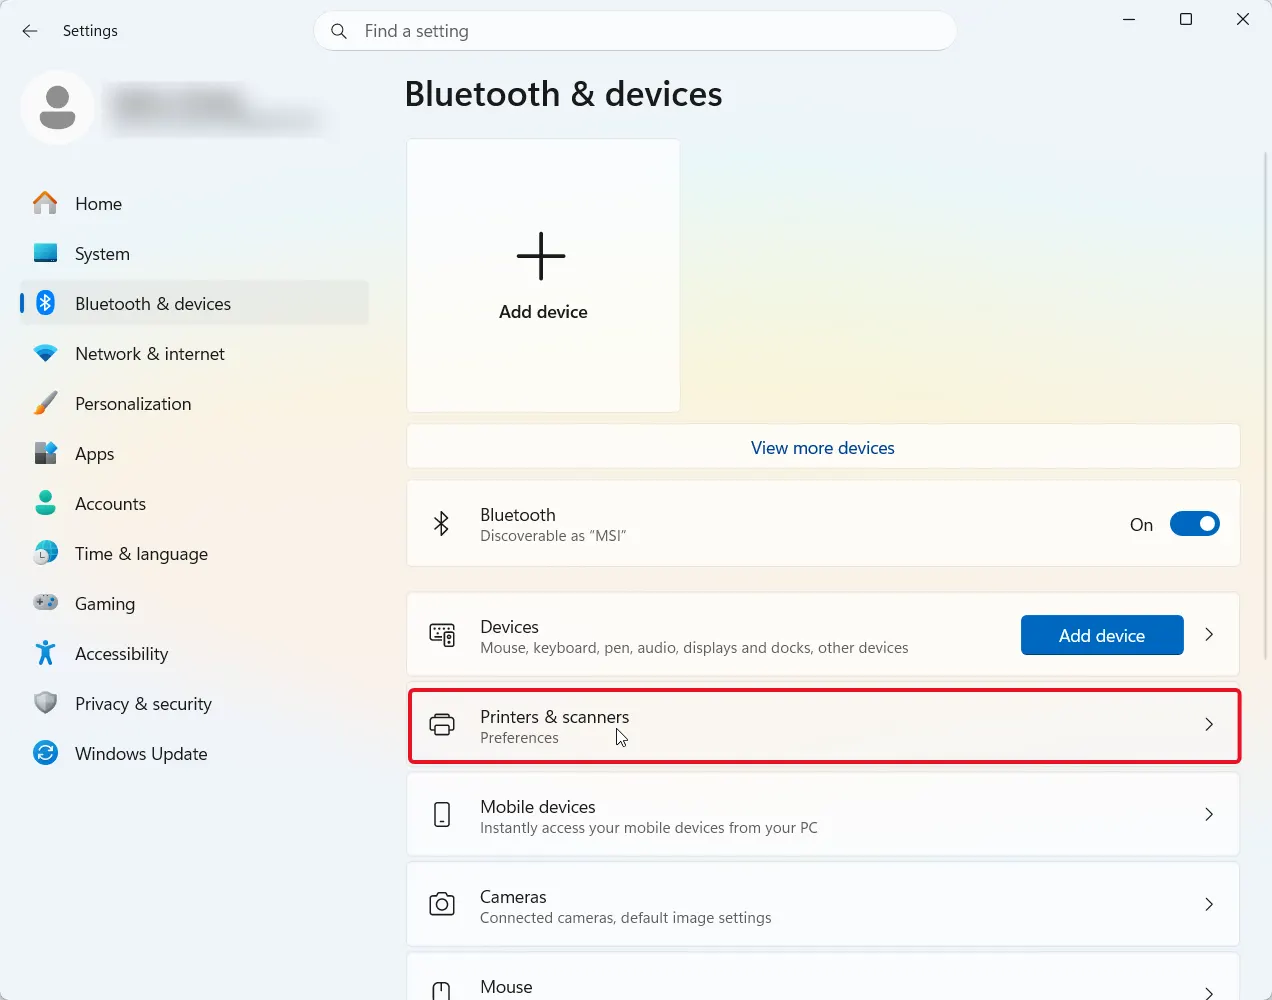Image resolution: width=1272 pixels, height=1000 pixels.
Task: Click the Home house icon in the sidebar
Action: click(x=45, y=203)
